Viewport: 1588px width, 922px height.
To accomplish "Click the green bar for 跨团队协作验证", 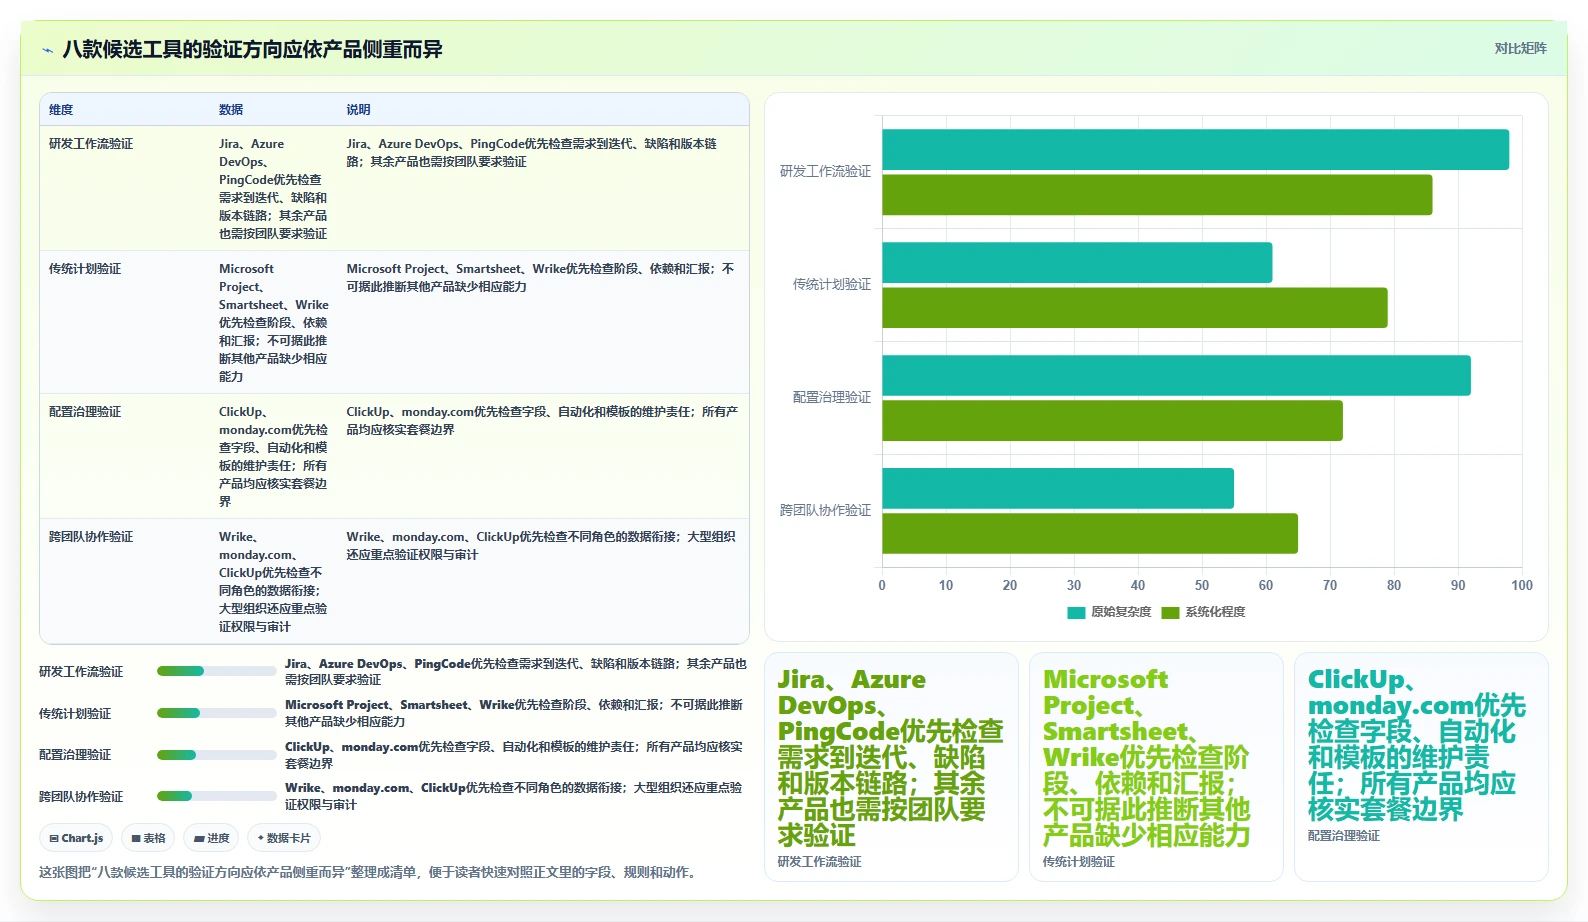I will click(1090, 534).
